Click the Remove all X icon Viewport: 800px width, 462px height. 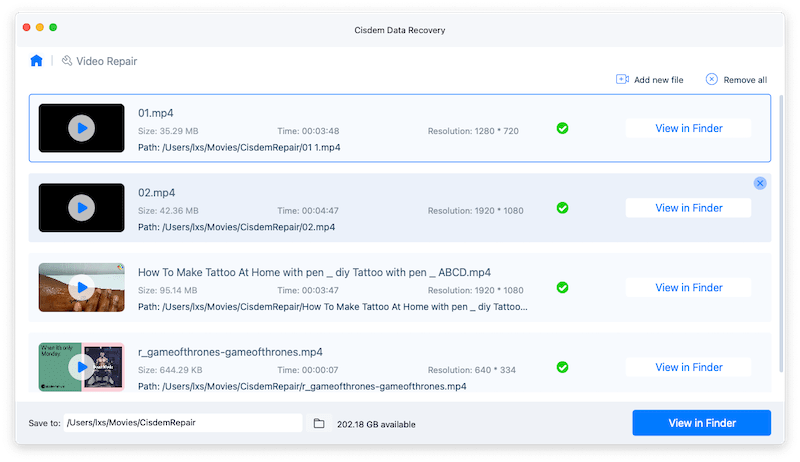[712, 80]
